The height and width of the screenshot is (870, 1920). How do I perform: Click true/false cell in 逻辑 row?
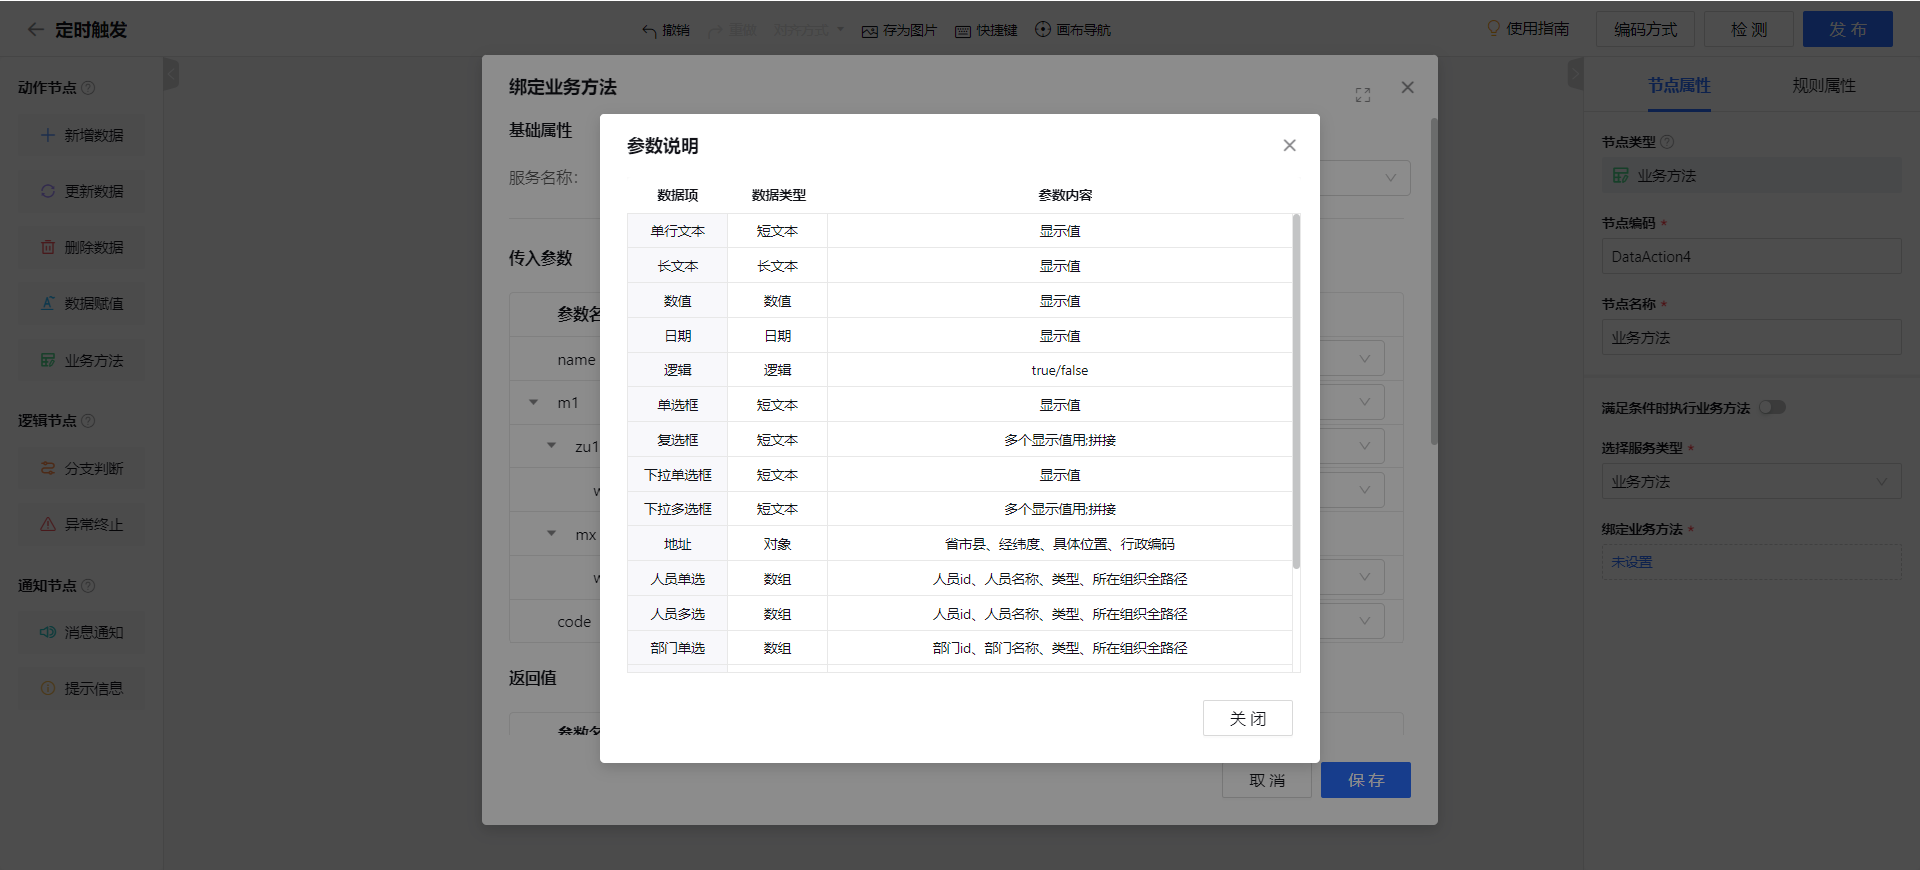1059,370
